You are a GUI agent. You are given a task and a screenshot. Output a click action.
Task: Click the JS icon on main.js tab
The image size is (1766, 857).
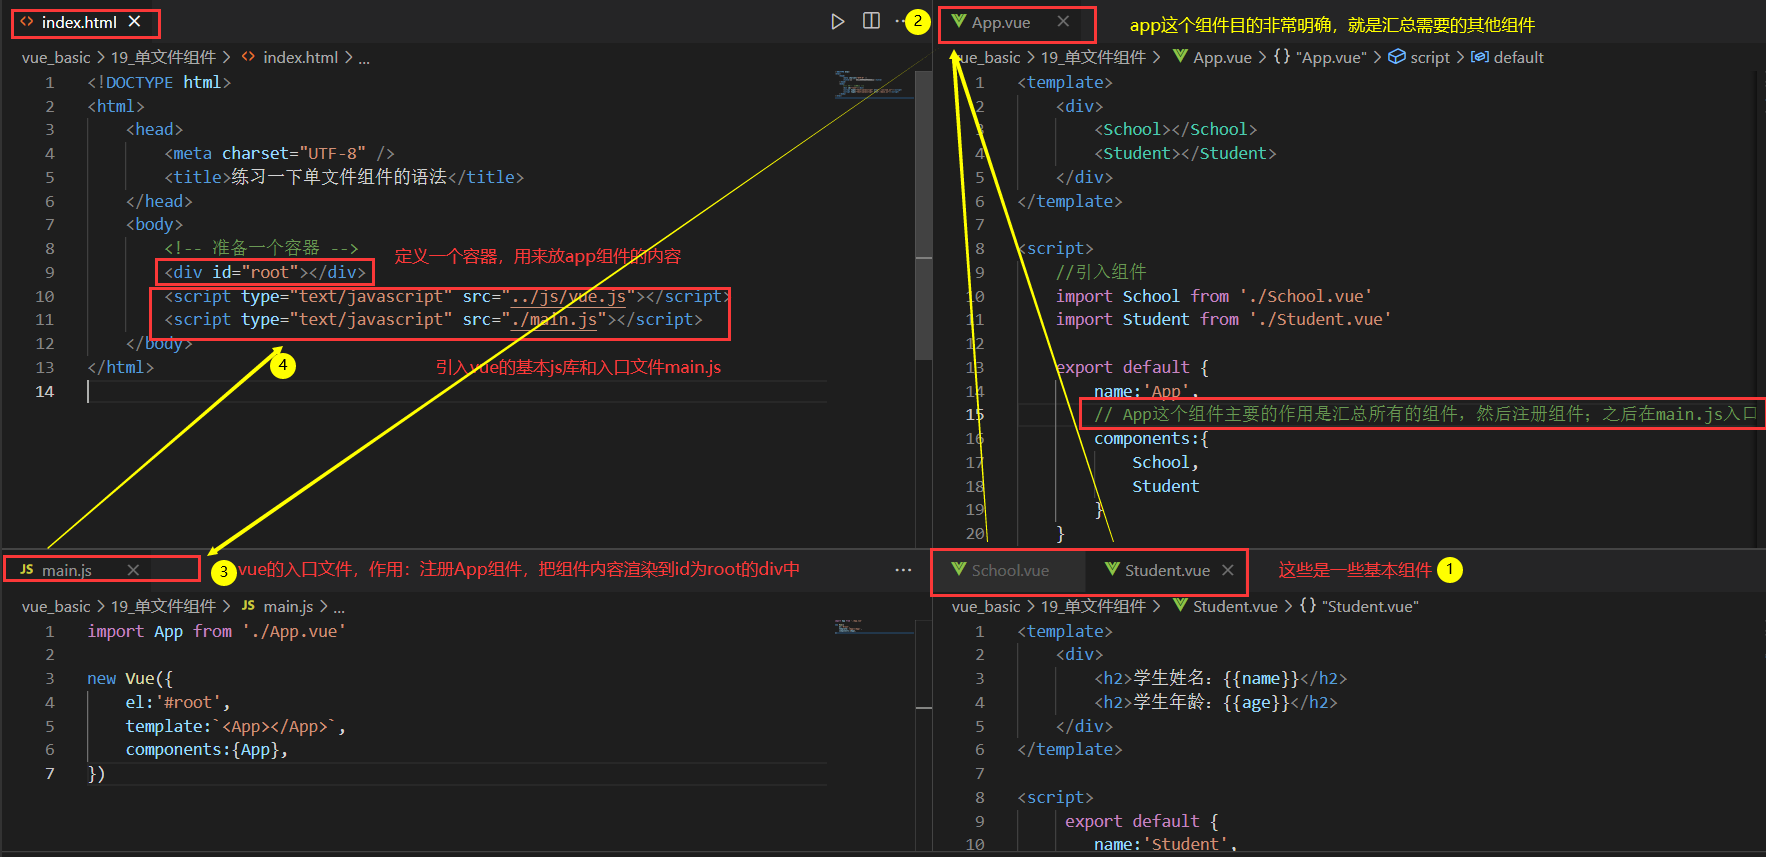[27, 570]
